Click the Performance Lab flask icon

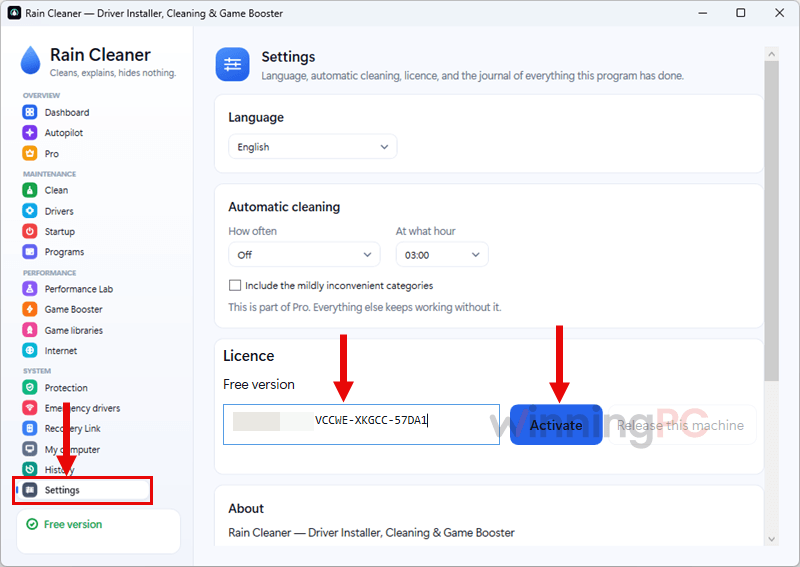[x=30, y=288]
